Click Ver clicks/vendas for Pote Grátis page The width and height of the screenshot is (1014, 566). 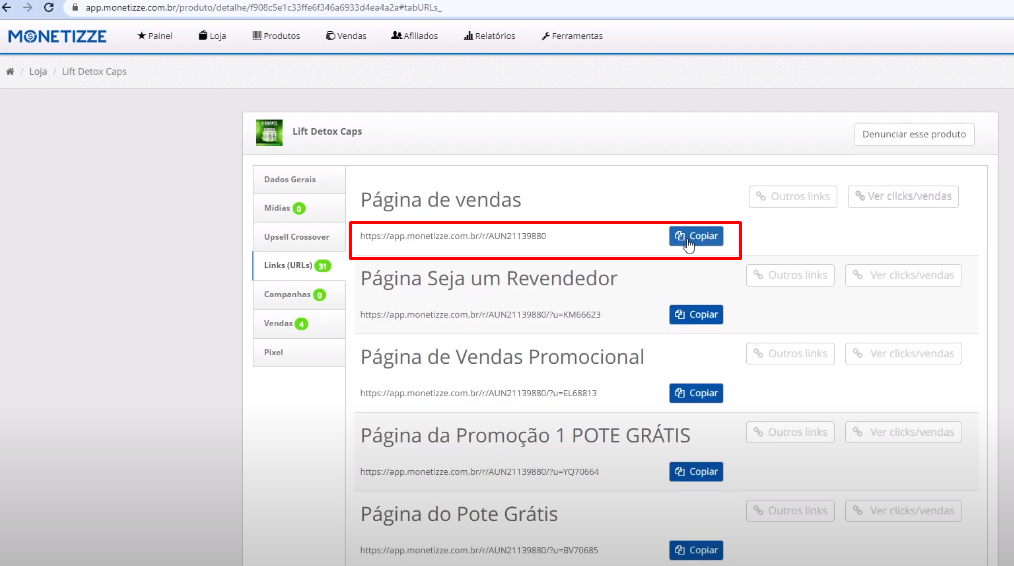click(x=903, y=511)
